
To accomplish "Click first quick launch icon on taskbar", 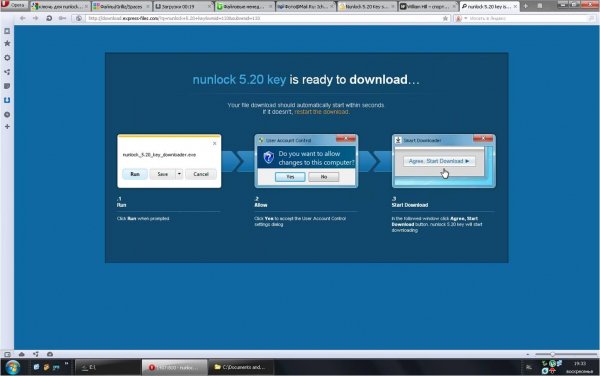I will click(x=36, y=367).
